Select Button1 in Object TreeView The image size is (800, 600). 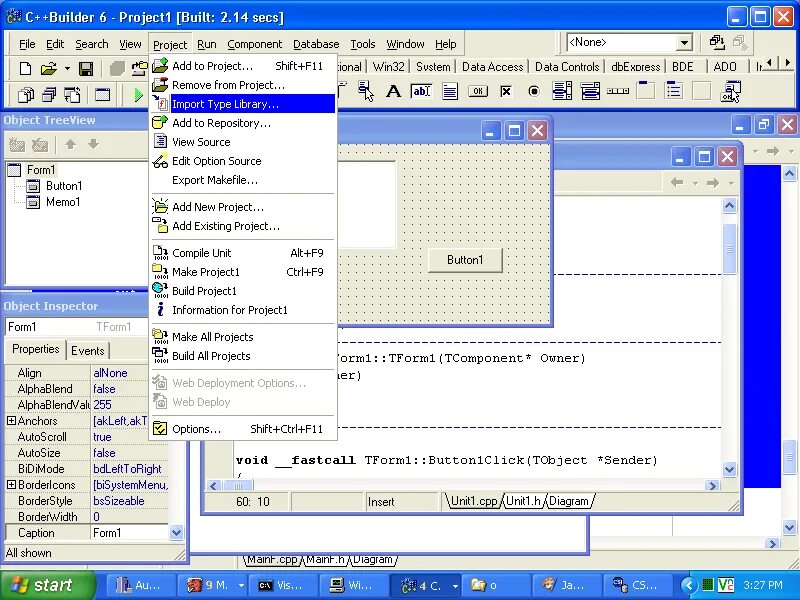[63, 186]
